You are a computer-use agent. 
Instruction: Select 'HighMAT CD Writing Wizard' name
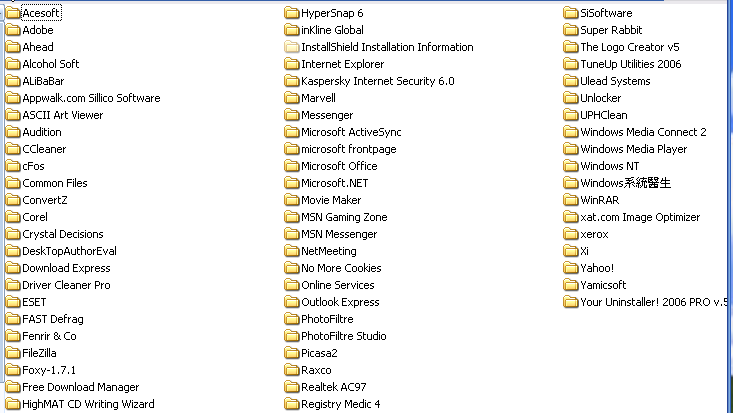88,404
